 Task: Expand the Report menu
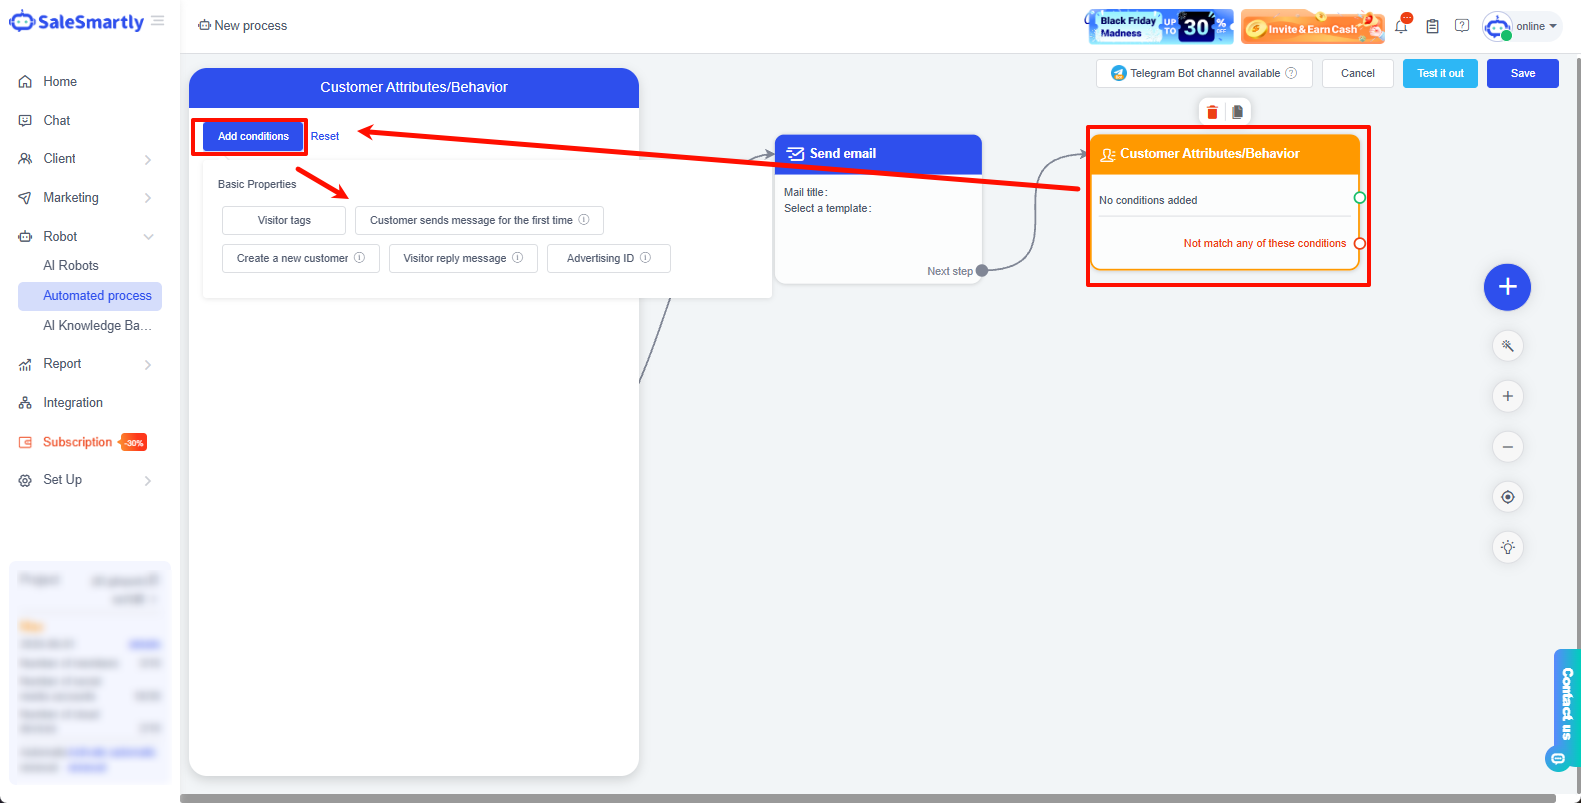tap(89, 364)
